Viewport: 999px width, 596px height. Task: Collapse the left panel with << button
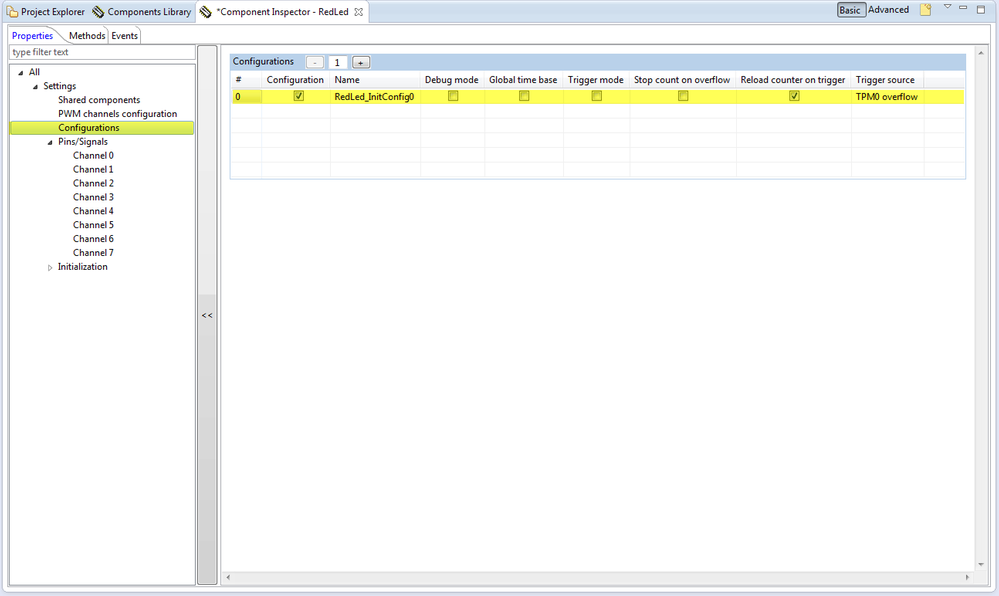(x=207, y=315)
